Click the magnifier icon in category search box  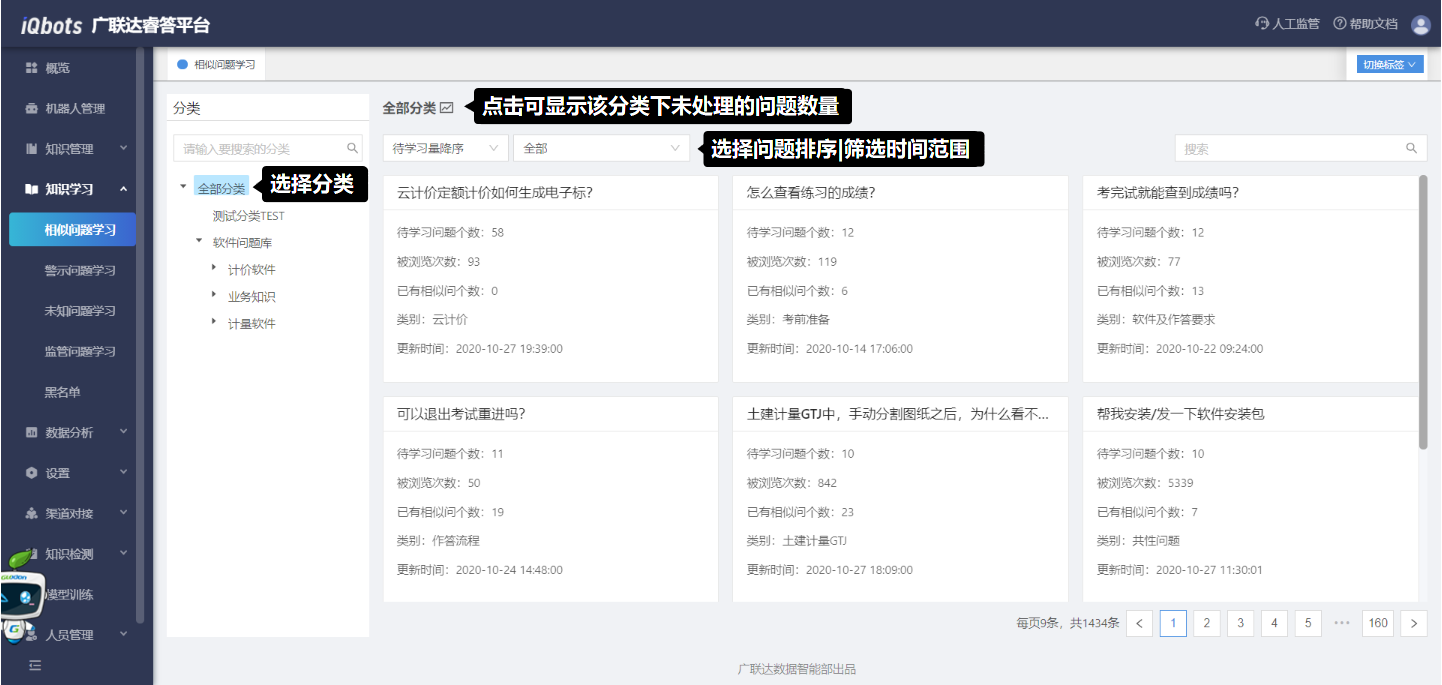tap(352, 148)
